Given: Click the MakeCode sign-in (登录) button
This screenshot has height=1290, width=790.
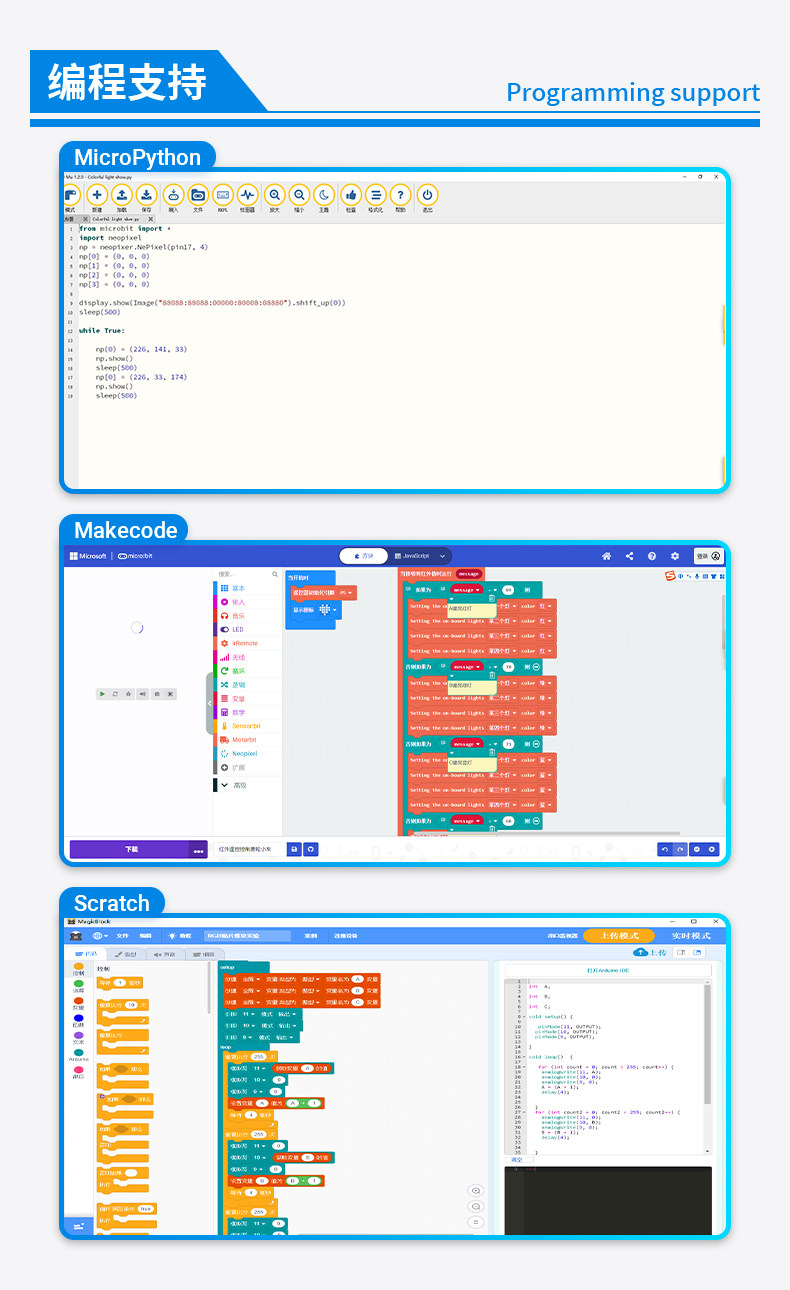Looking at the screenshot, I should pyautogui.click(x=708, y=556).
